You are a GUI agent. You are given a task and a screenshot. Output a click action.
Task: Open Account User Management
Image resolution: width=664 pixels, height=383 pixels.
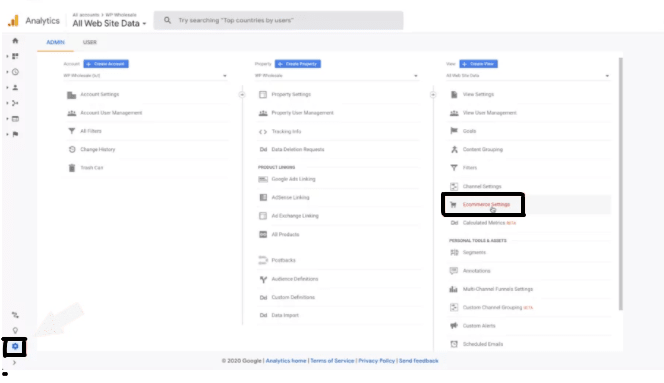pos(111,113)
